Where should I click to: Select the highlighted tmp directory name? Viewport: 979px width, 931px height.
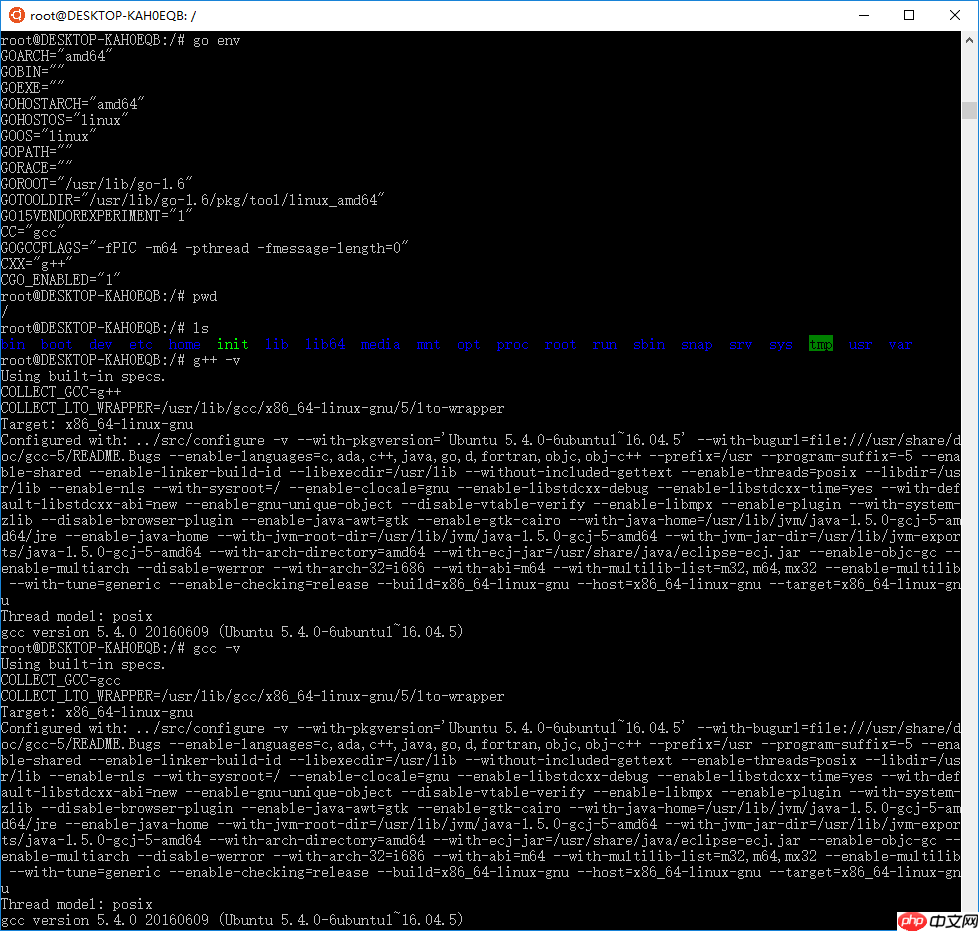point(820,344)
